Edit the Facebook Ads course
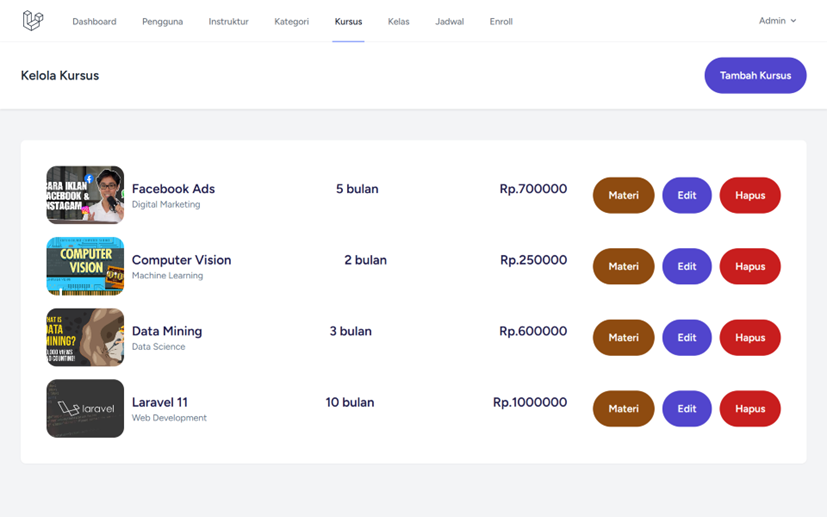 coord(687,195)
